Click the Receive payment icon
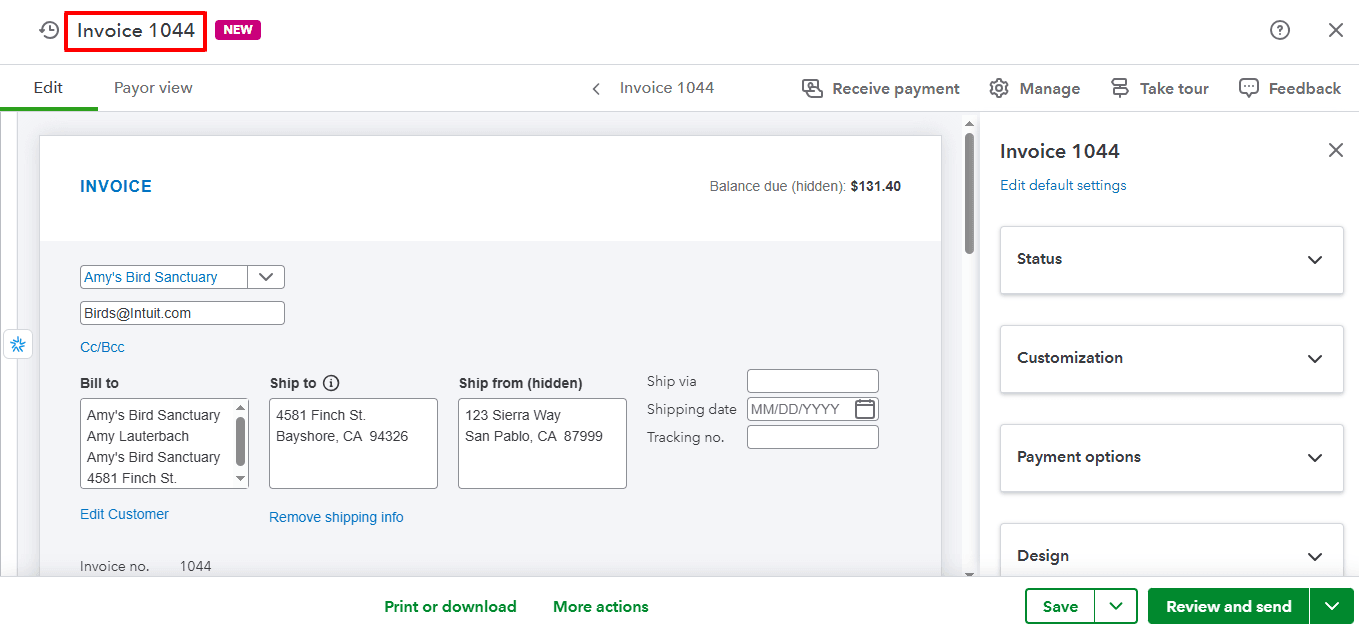 pos(812,88)
